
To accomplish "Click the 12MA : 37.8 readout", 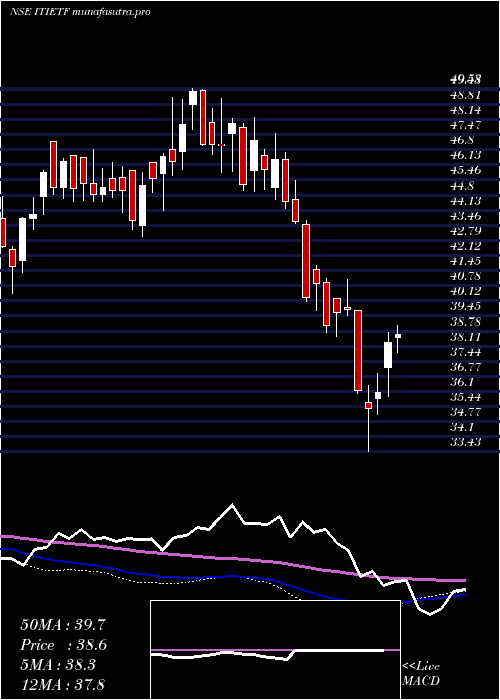I will tap(62, 685).
